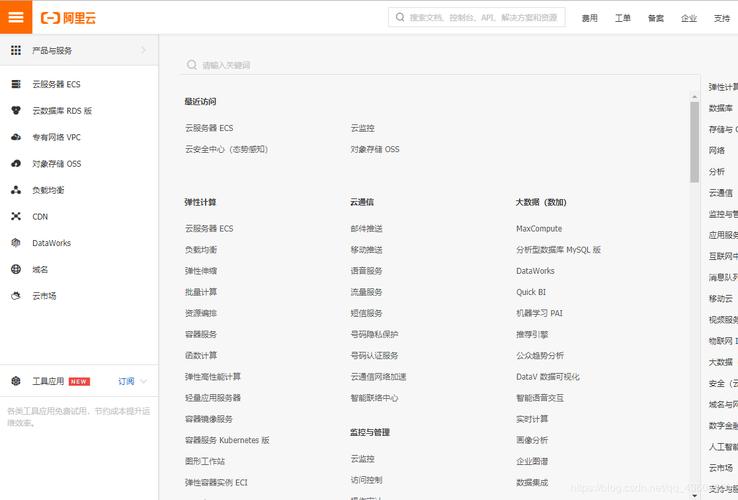The height and width of the screenshot is (500, 738).
Task: Click the Aliyun logo
Action: tap(69, 18)
